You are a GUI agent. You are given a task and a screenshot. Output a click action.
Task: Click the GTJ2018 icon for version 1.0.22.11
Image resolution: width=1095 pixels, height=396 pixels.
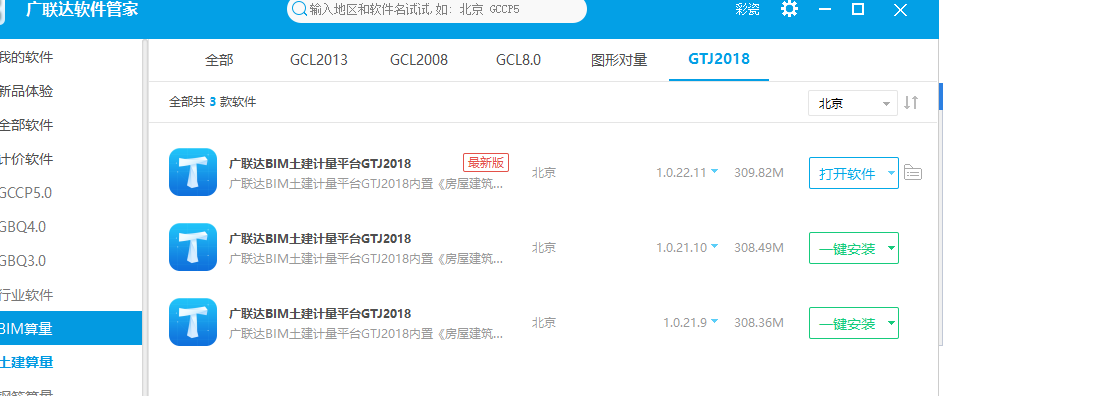(193, 172)
